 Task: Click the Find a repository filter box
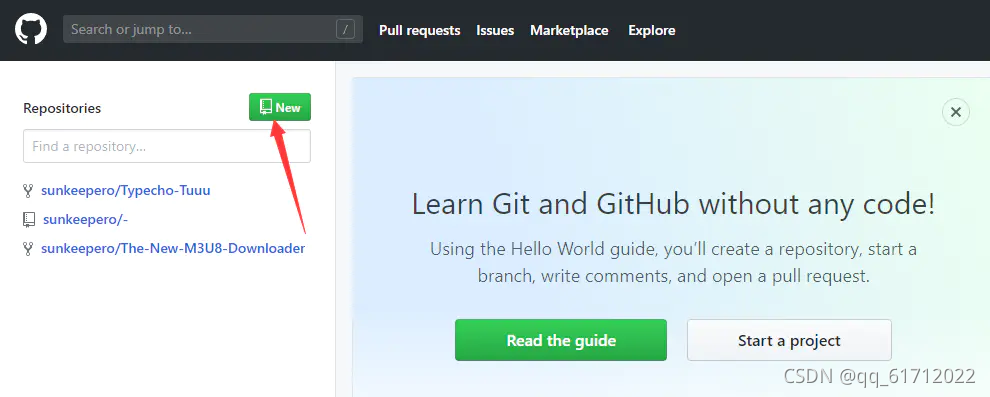pyautogui.click(x=167, y=146)
